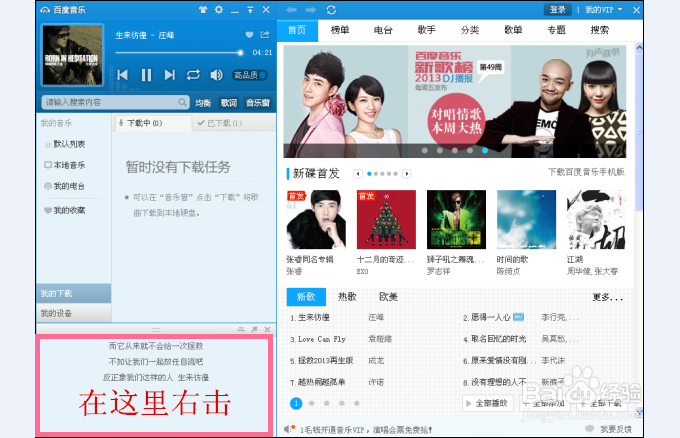Viewport: 680px width, 438px height.
Task: Open the 榜单 charts tab
Action: (340, 30)
